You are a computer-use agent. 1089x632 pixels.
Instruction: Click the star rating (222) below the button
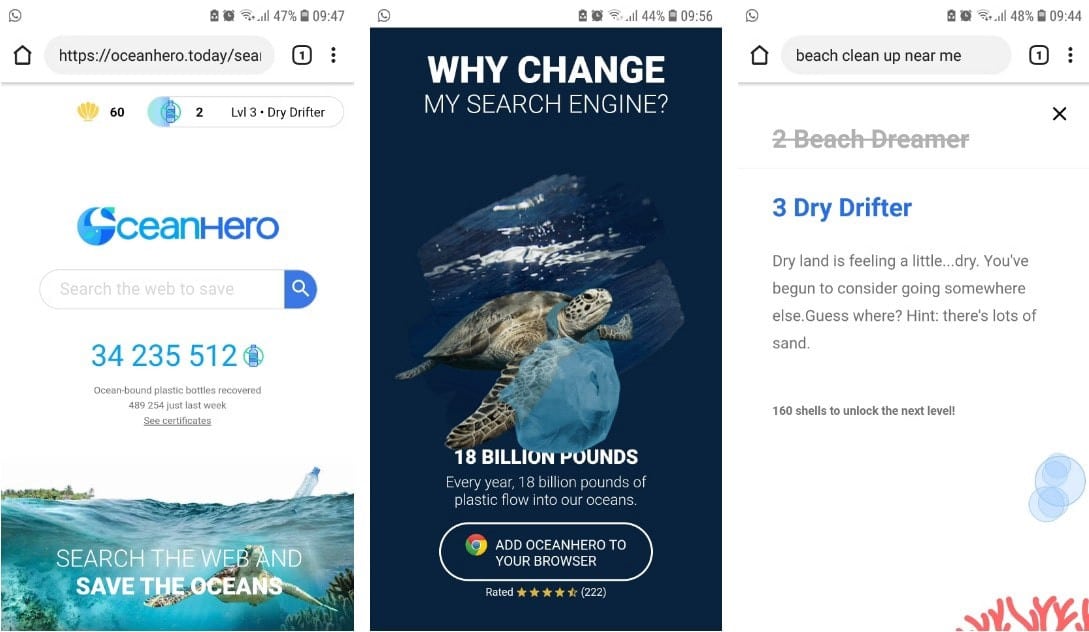[546, 592]
